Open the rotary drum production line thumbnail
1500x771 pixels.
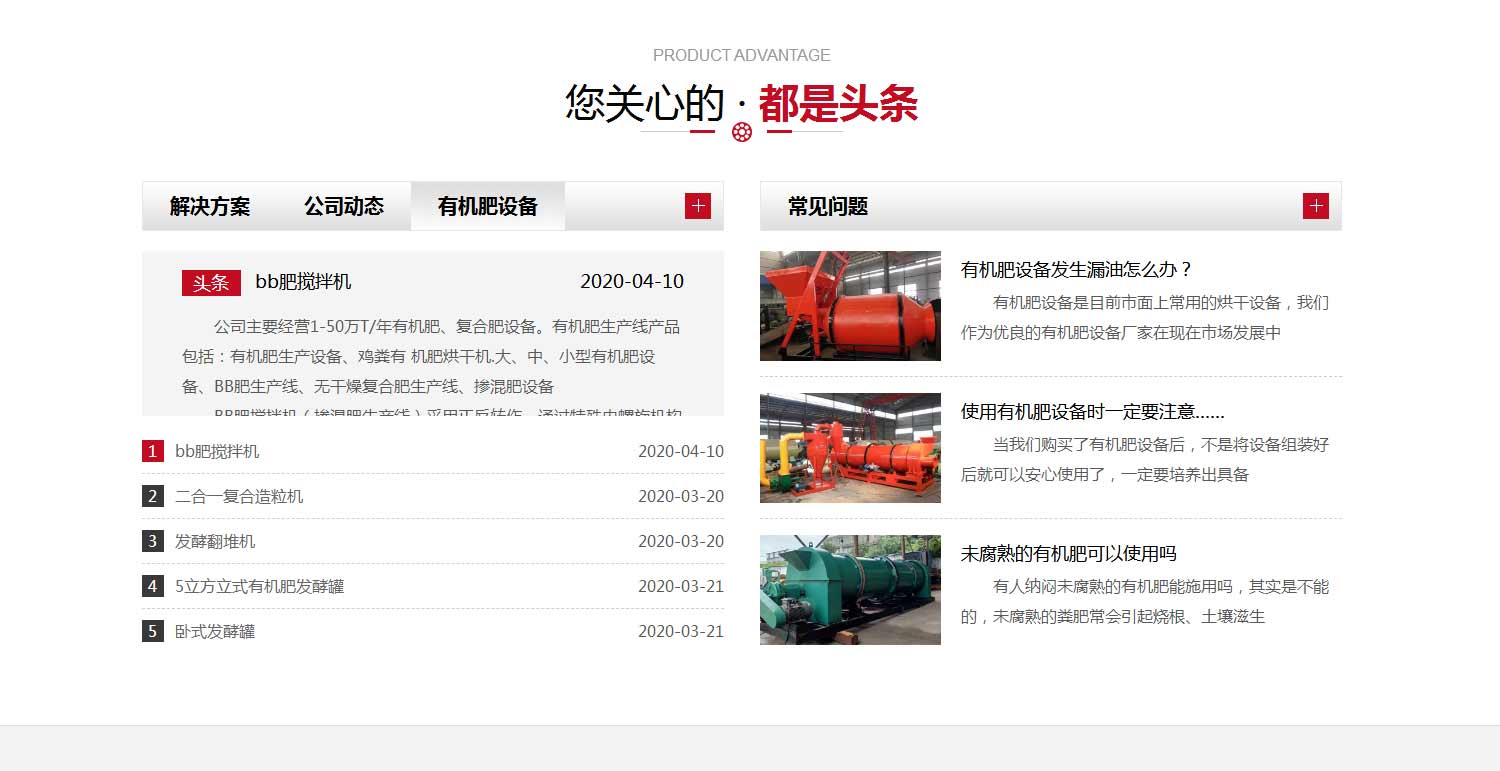click(x=850, y=448)
